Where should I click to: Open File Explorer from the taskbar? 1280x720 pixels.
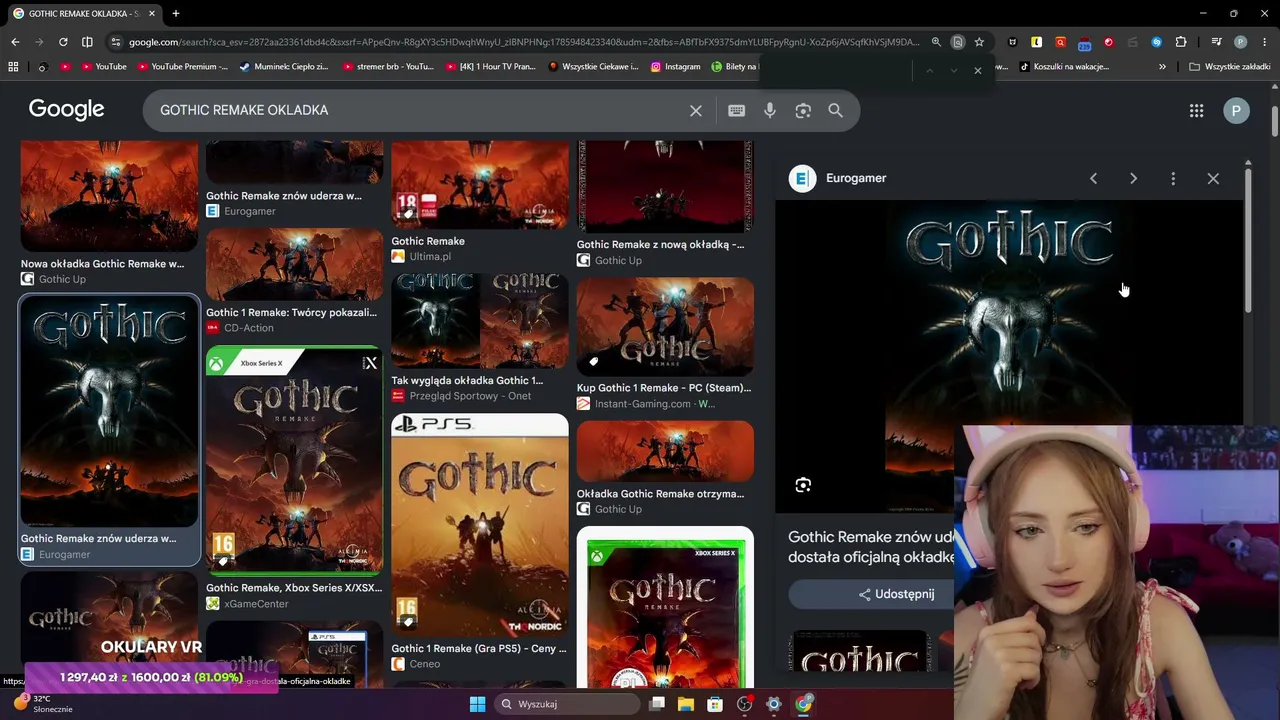(x=686, y=704)
